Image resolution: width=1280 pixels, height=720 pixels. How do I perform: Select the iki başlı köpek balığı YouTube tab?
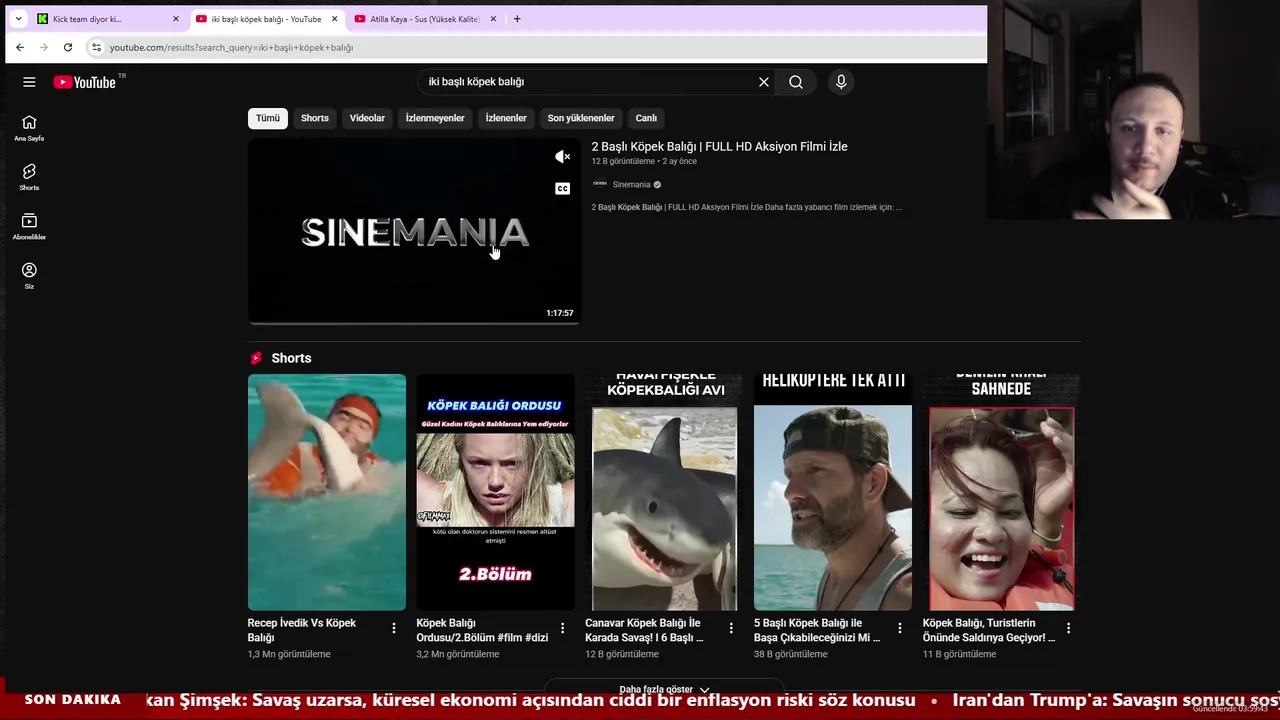click(266, 19)
